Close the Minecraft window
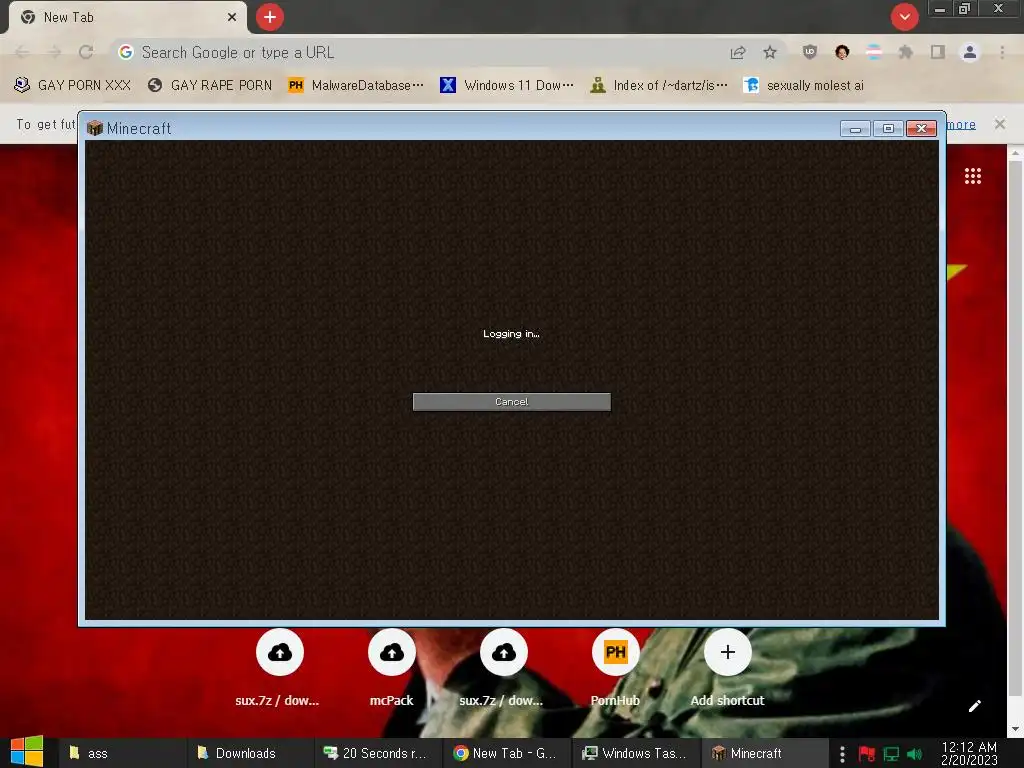Screen dimensions: 1024x768 (921, 129)
